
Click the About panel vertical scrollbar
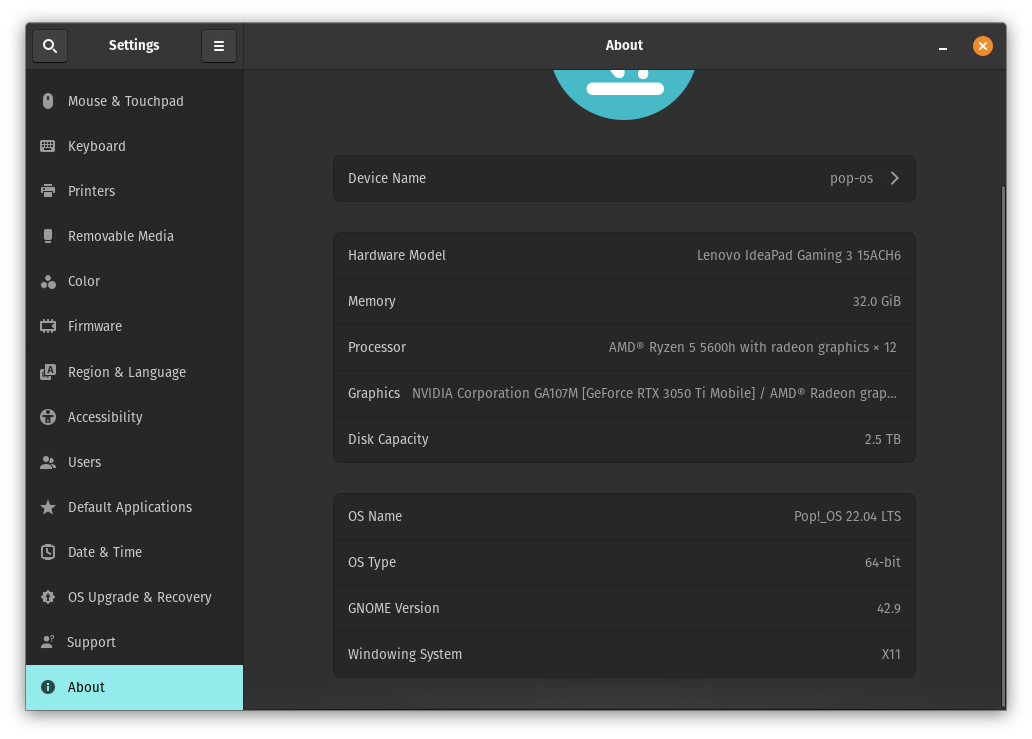1003,447
